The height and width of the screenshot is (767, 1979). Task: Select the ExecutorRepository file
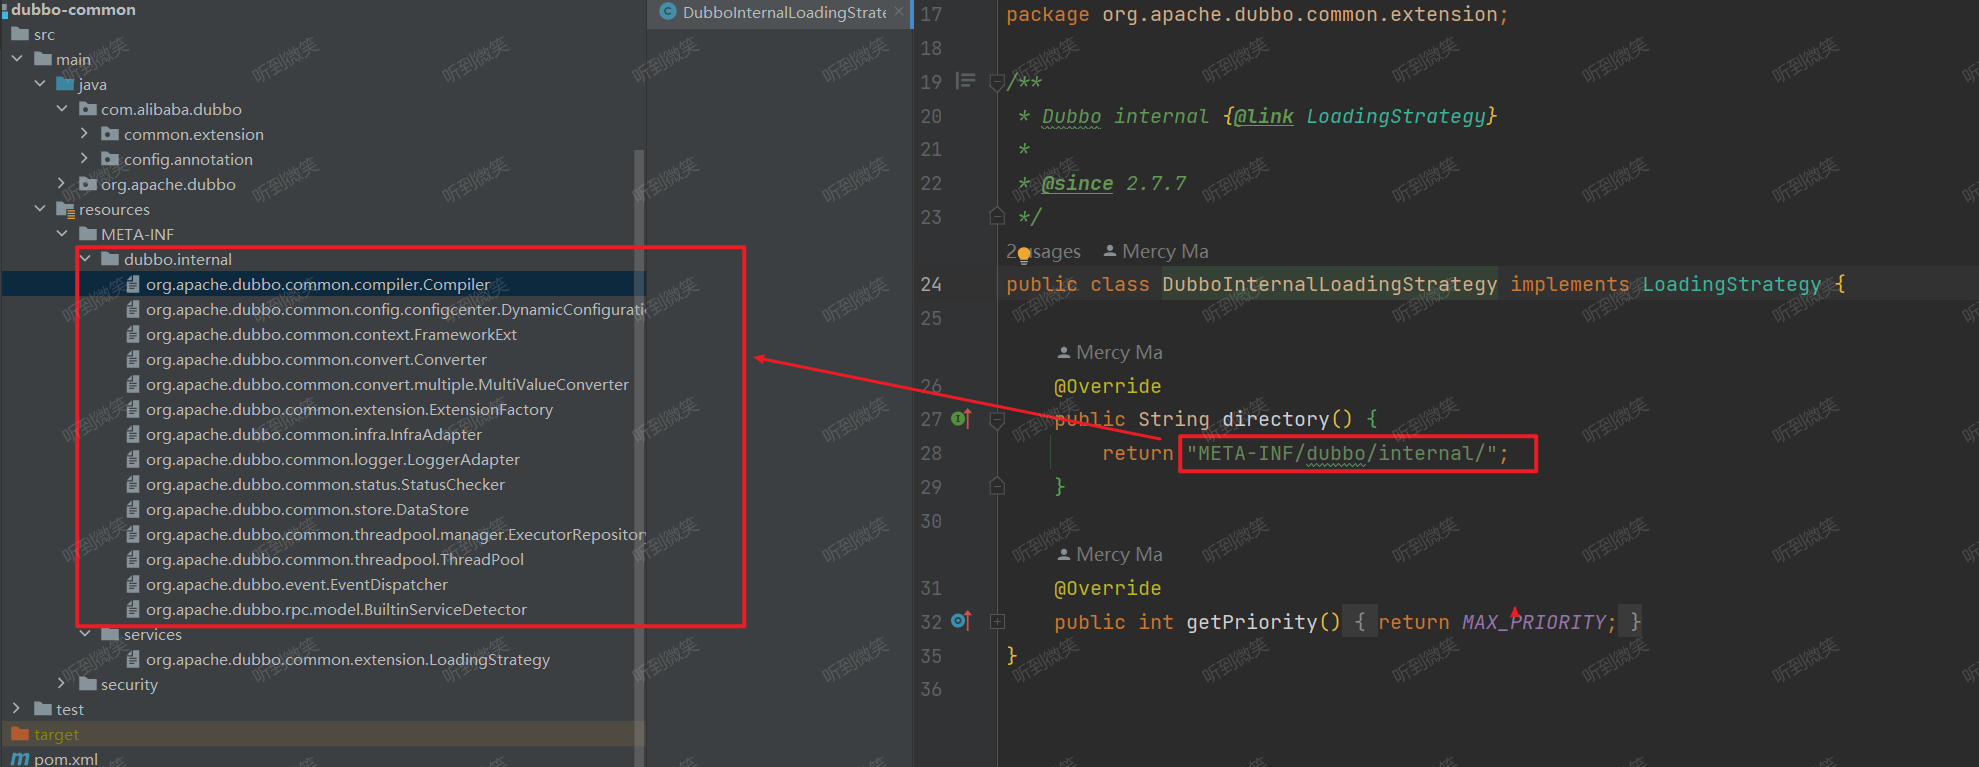395,535
